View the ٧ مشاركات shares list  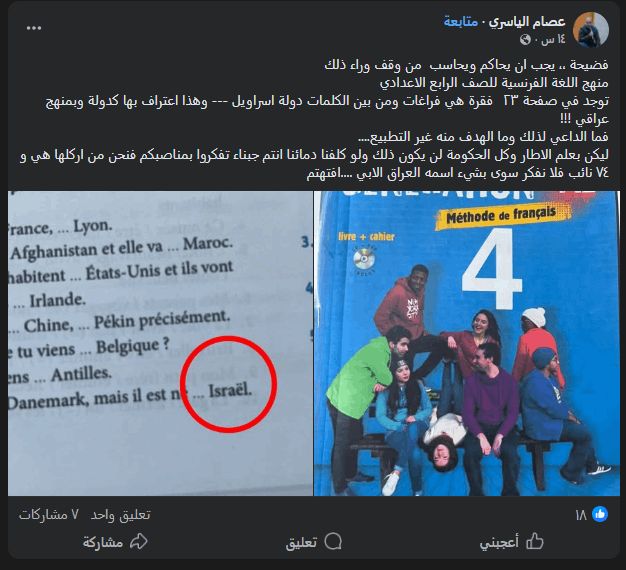click(49, 515)
